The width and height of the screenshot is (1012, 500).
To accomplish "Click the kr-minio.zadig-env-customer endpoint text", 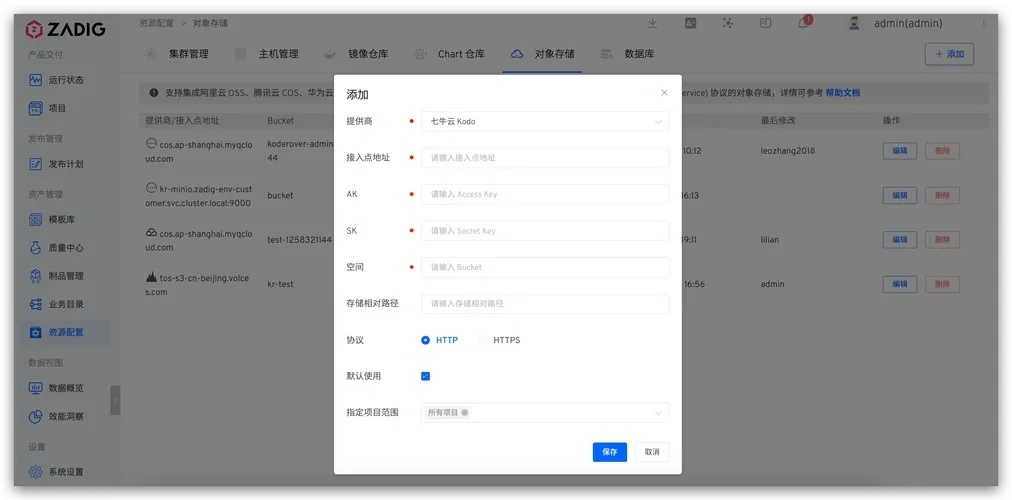I will click(199, 196).
